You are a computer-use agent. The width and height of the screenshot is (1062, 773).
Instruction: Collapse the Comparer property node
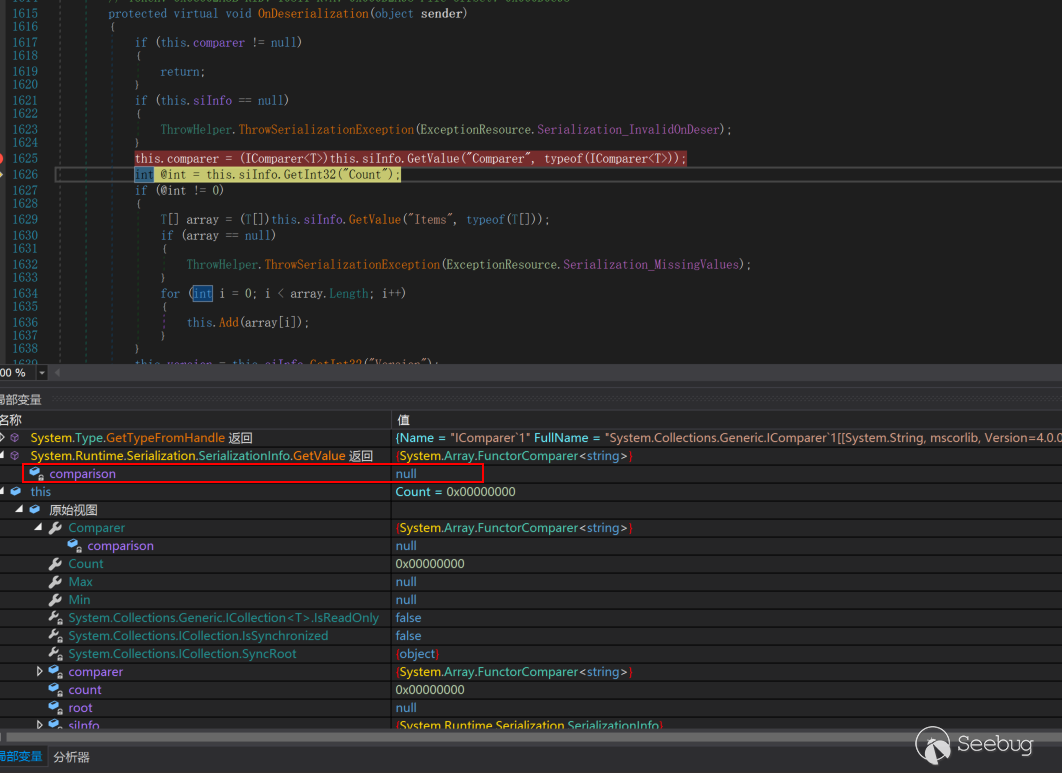39,528
